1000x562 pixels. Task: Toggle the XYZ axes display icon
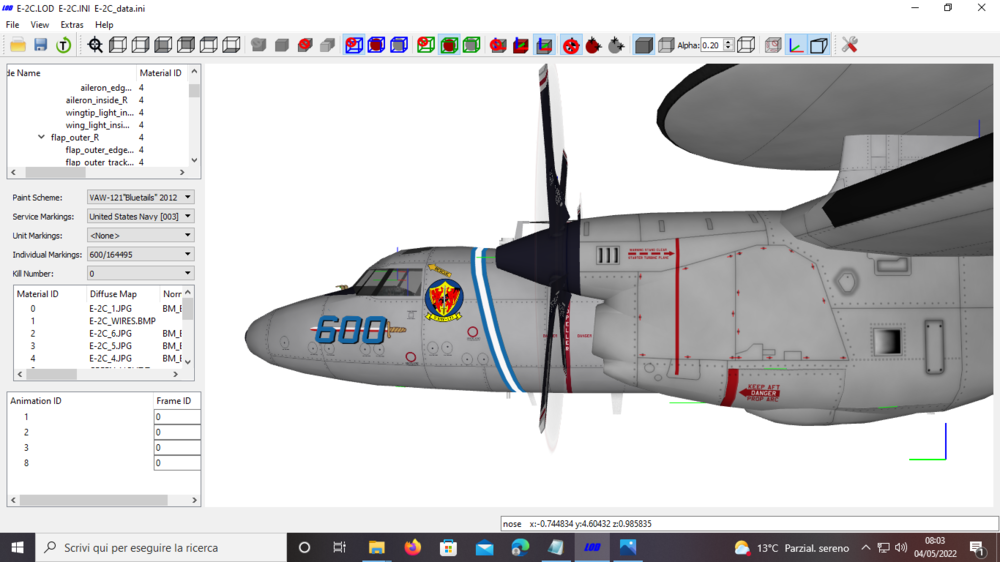pyautogui.click(x=796, y=45)
